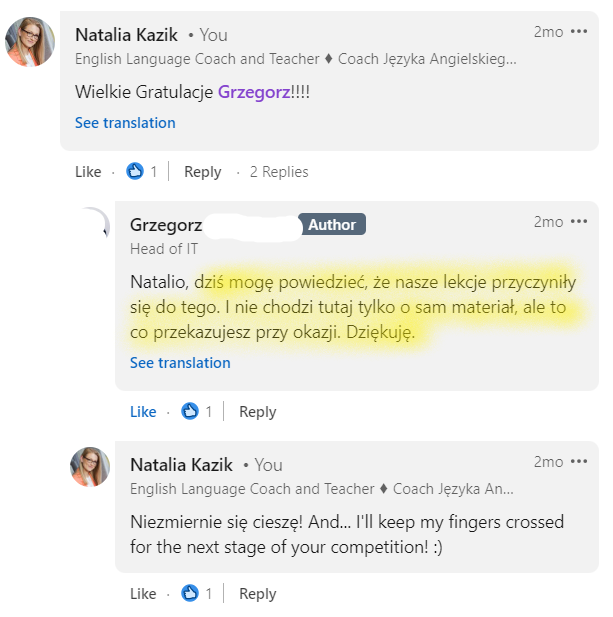Open three-dot menu on top Natalia comment
The height and width of the screenshot is (617, 613).
click(x=579, y=32)
